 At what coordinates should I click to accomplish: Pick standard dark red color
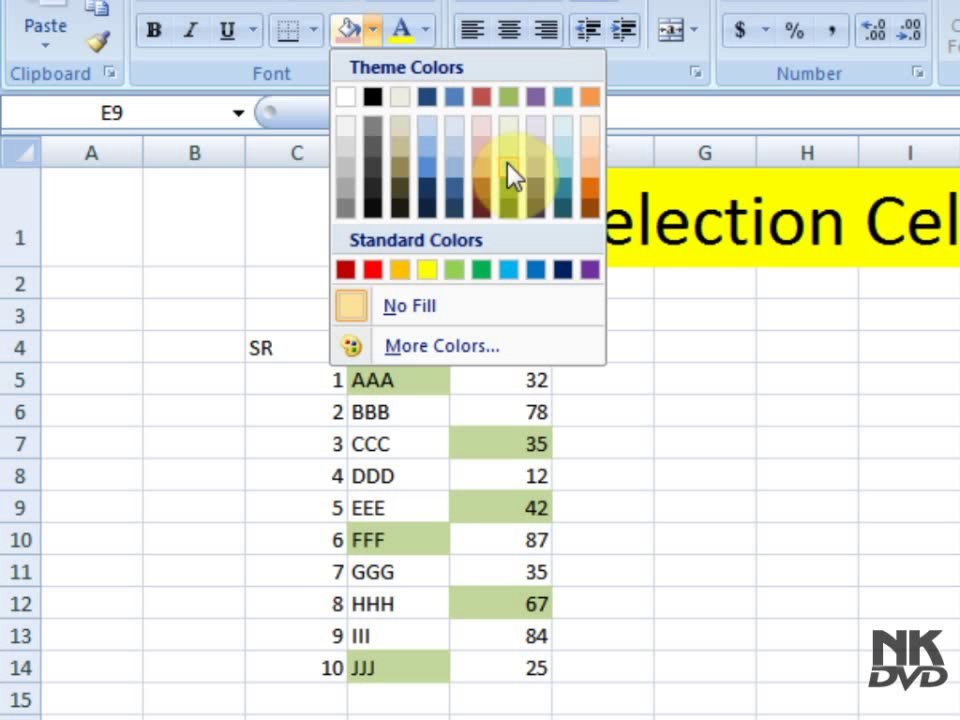[345, 269]
